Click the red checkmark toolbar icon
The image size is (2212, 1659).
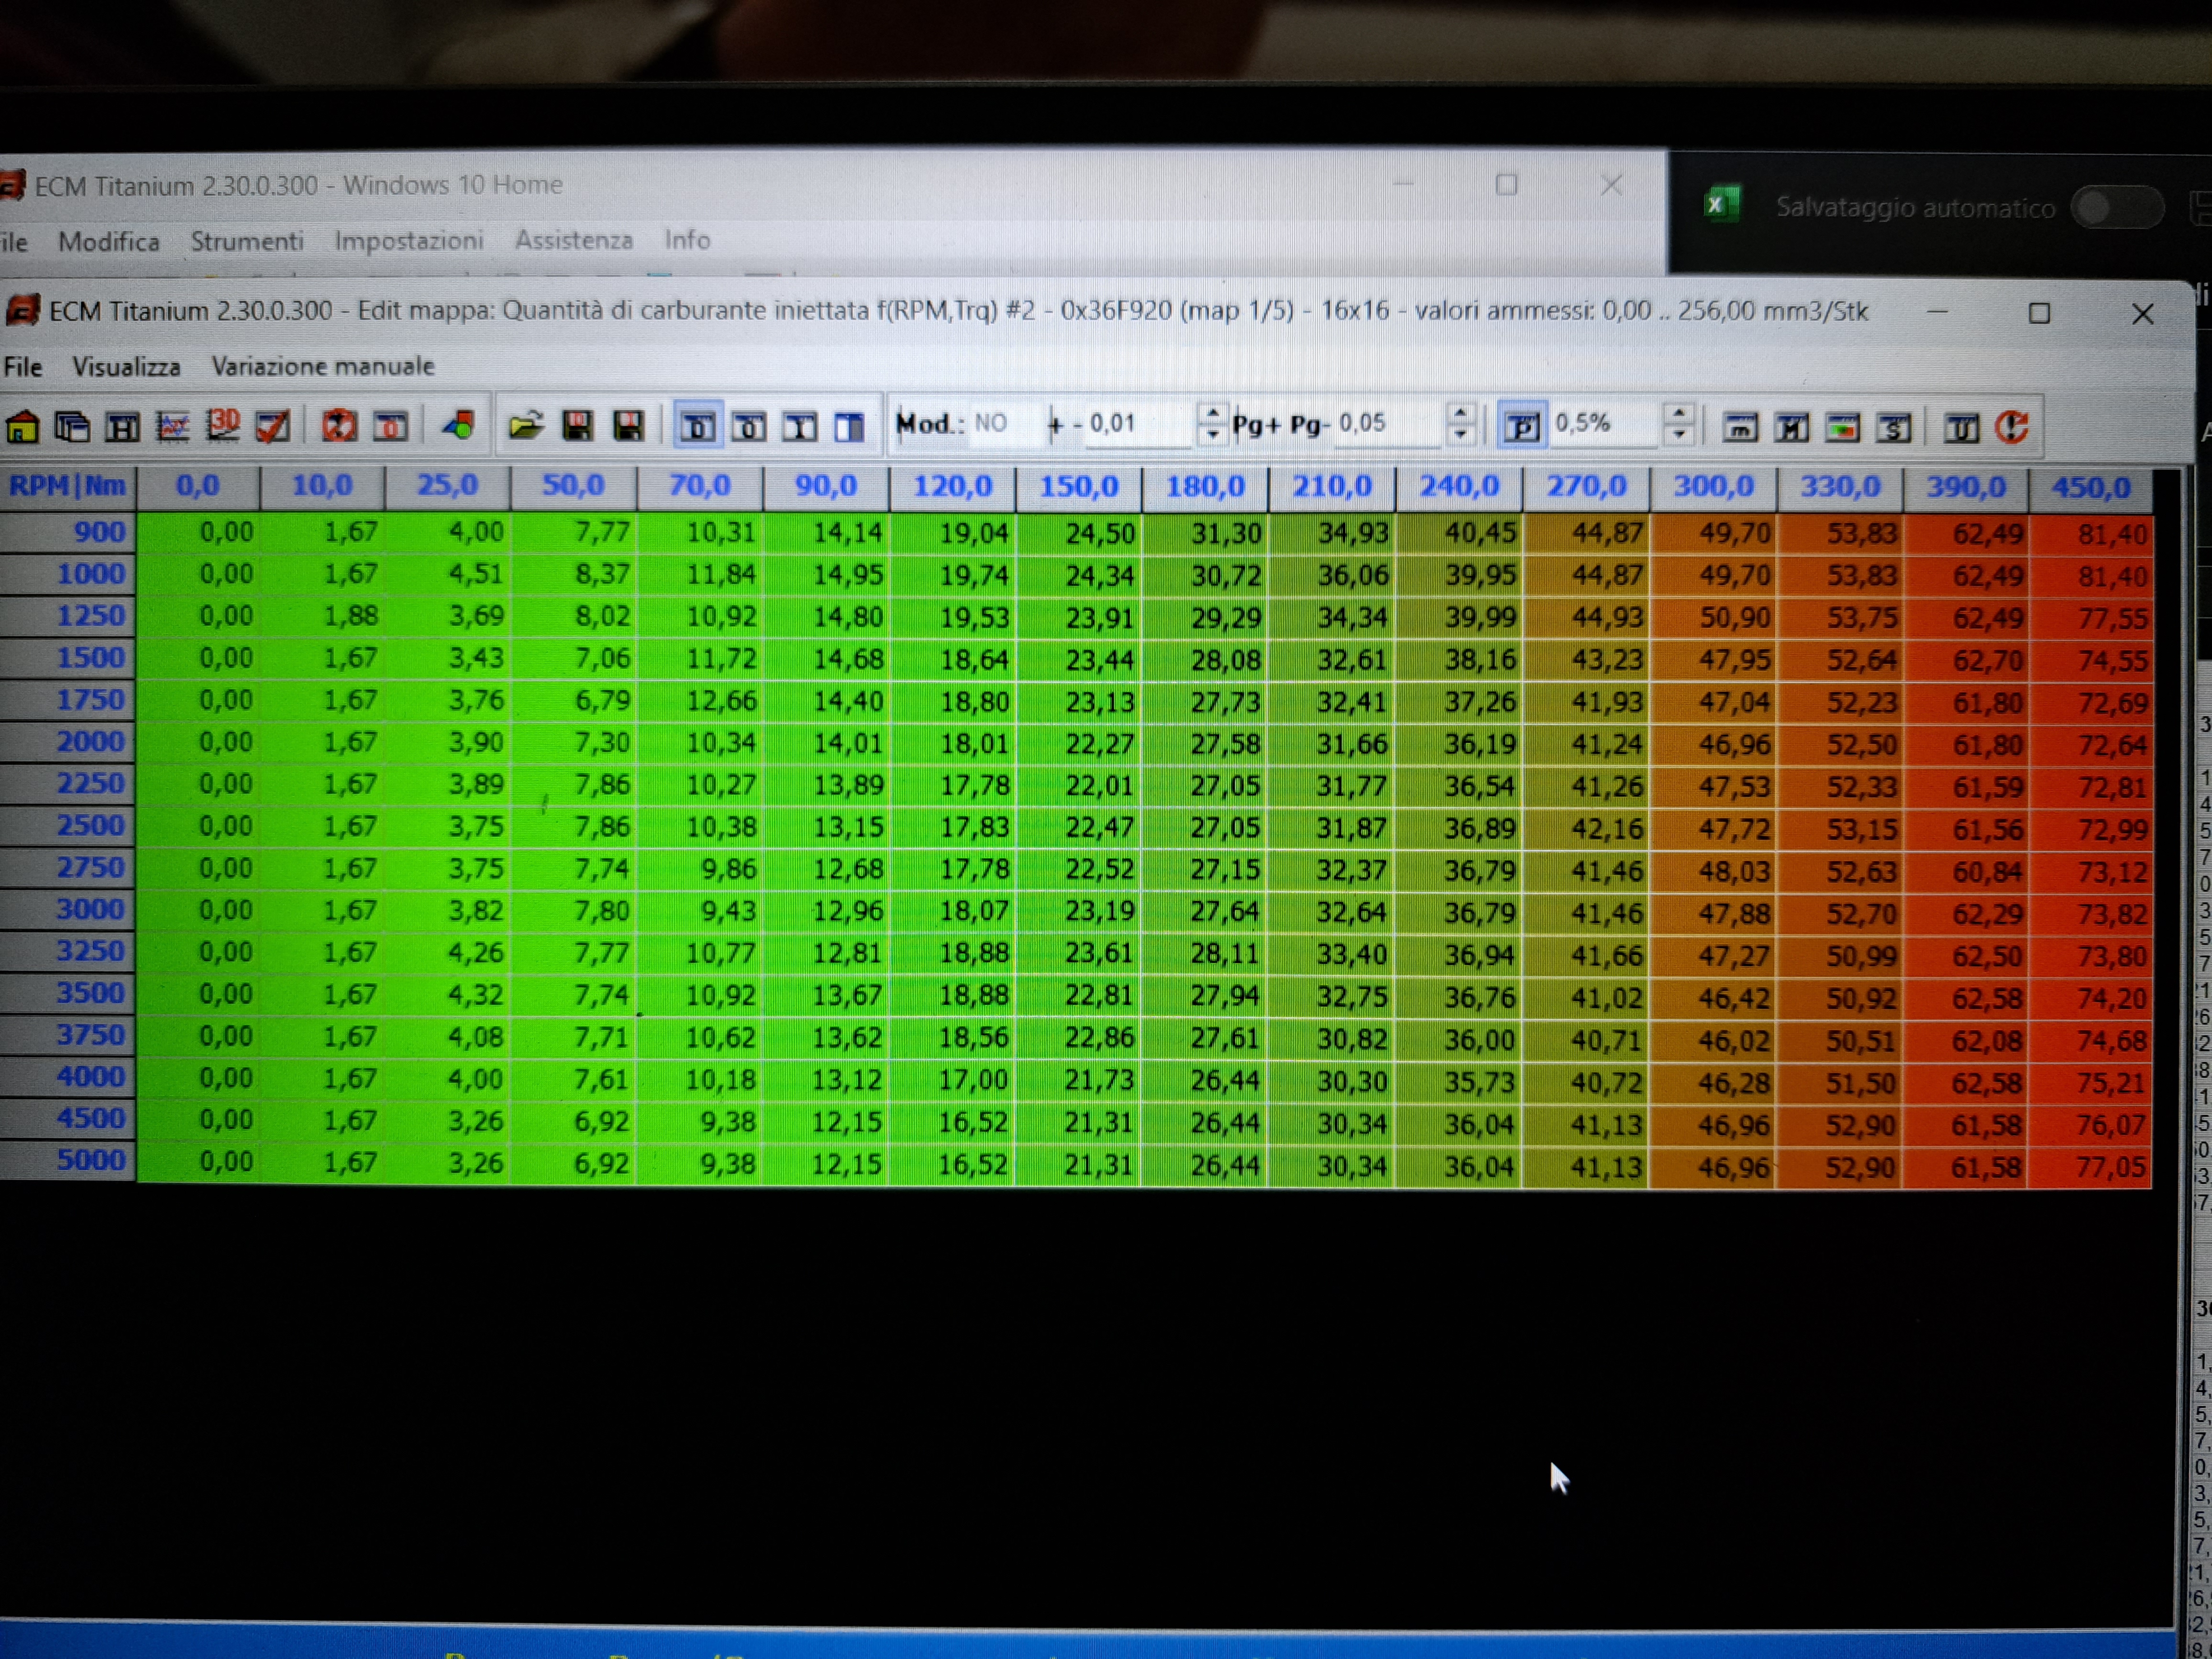273,427
